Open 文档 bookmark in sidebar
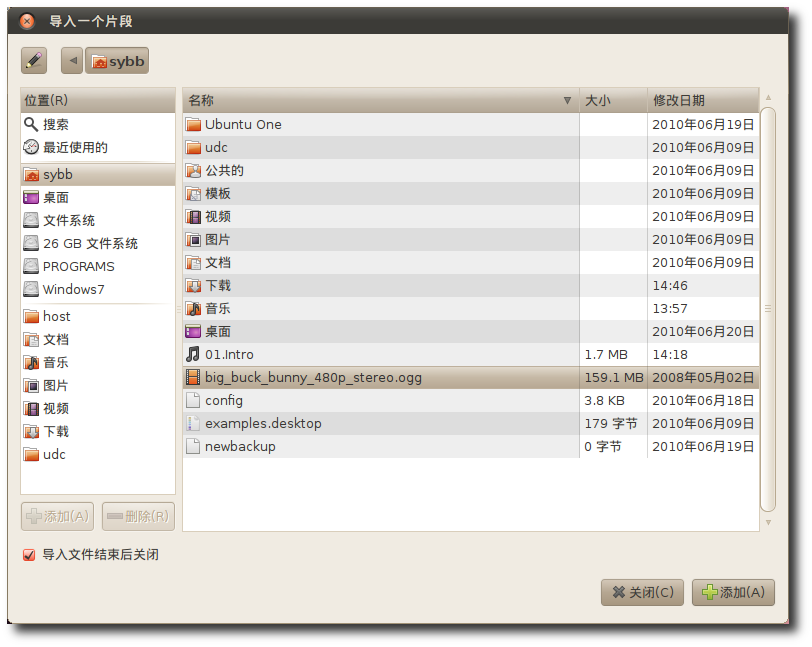The image size is (812, 647). pos(98,339)
